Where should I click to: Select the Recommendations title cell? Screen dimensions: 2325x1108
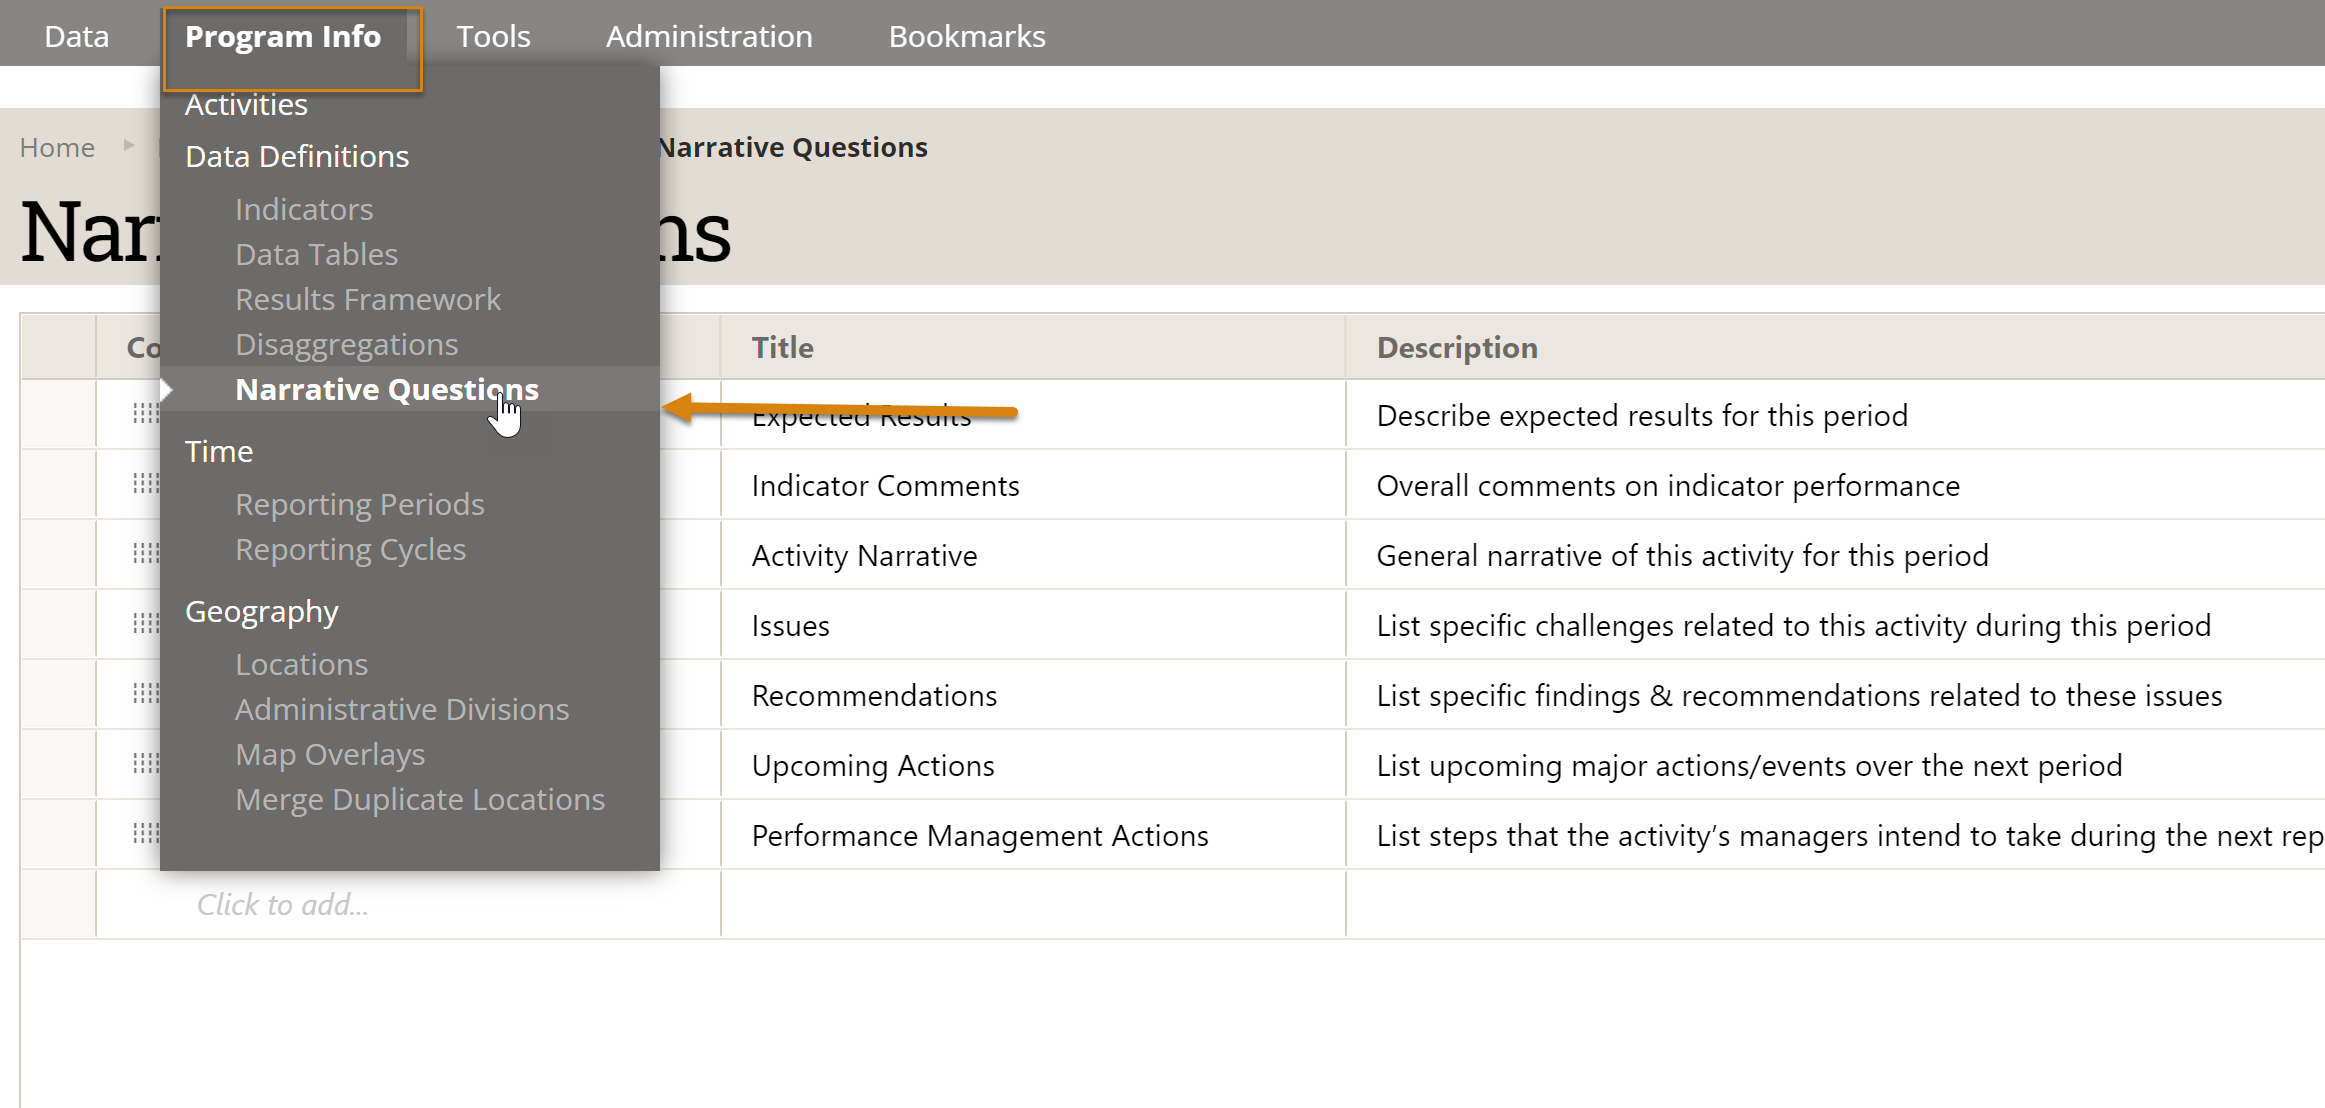874,695
